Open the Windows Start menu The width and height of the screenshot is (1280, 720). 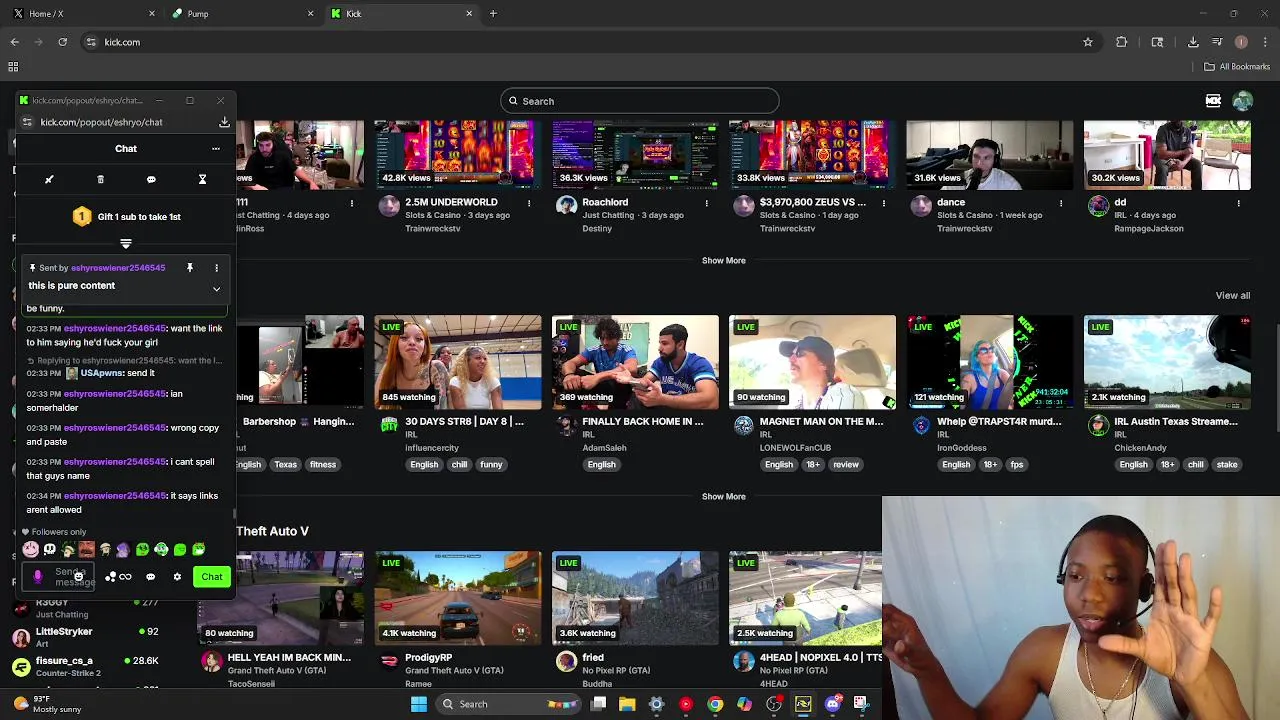[419, 704]
